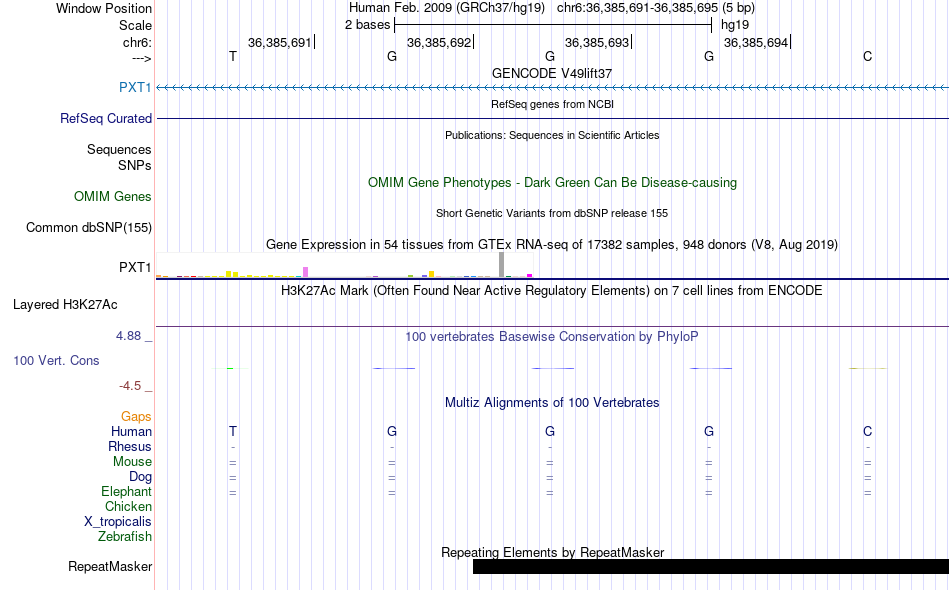This screenshot has width=950, height=590.
Task: Select the Human species label
Action: 131,431
